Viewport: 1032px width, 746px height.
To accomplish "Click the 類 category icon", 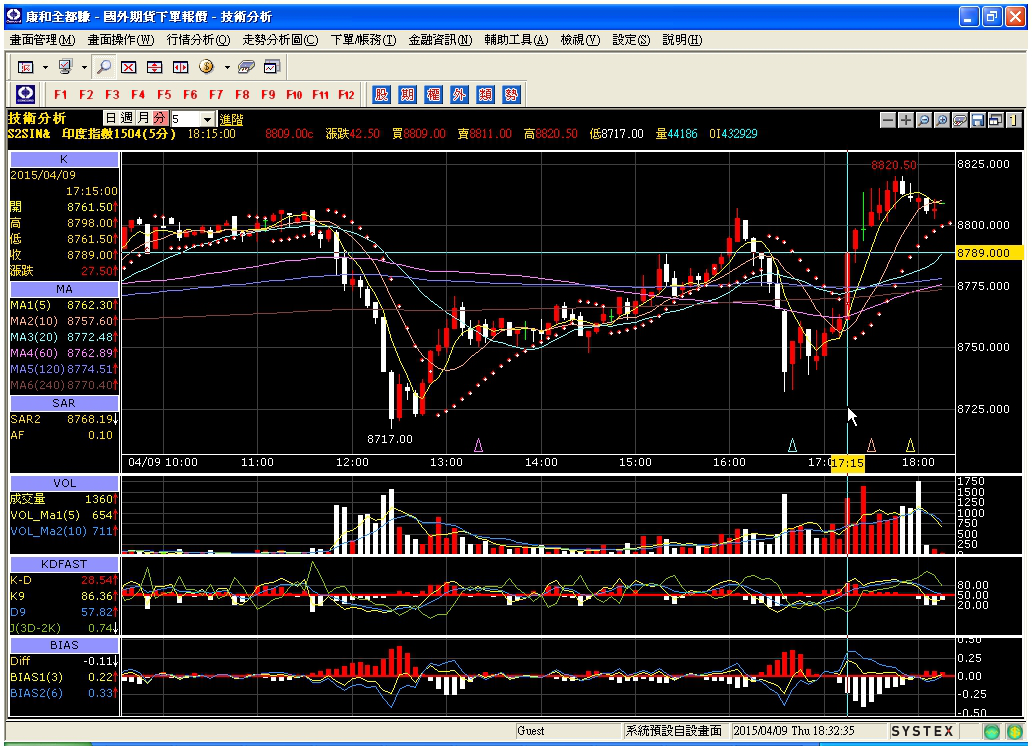I will tap(485, 95).
